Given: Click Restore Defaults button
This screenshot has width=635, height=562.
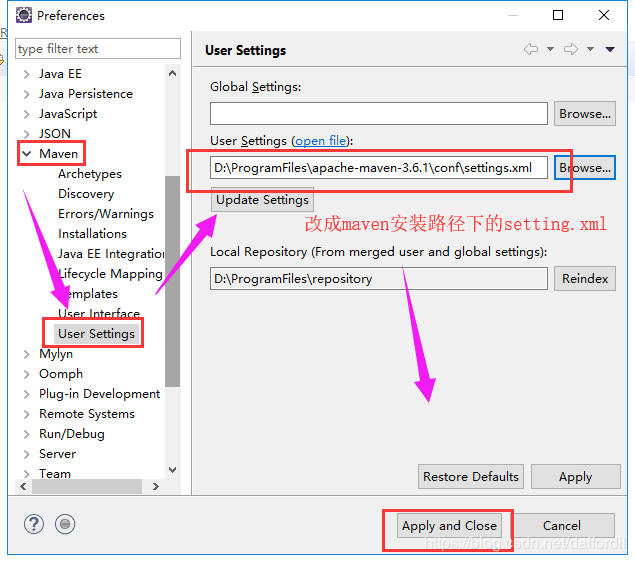Looking at the screenshot, I should (471, 477).
